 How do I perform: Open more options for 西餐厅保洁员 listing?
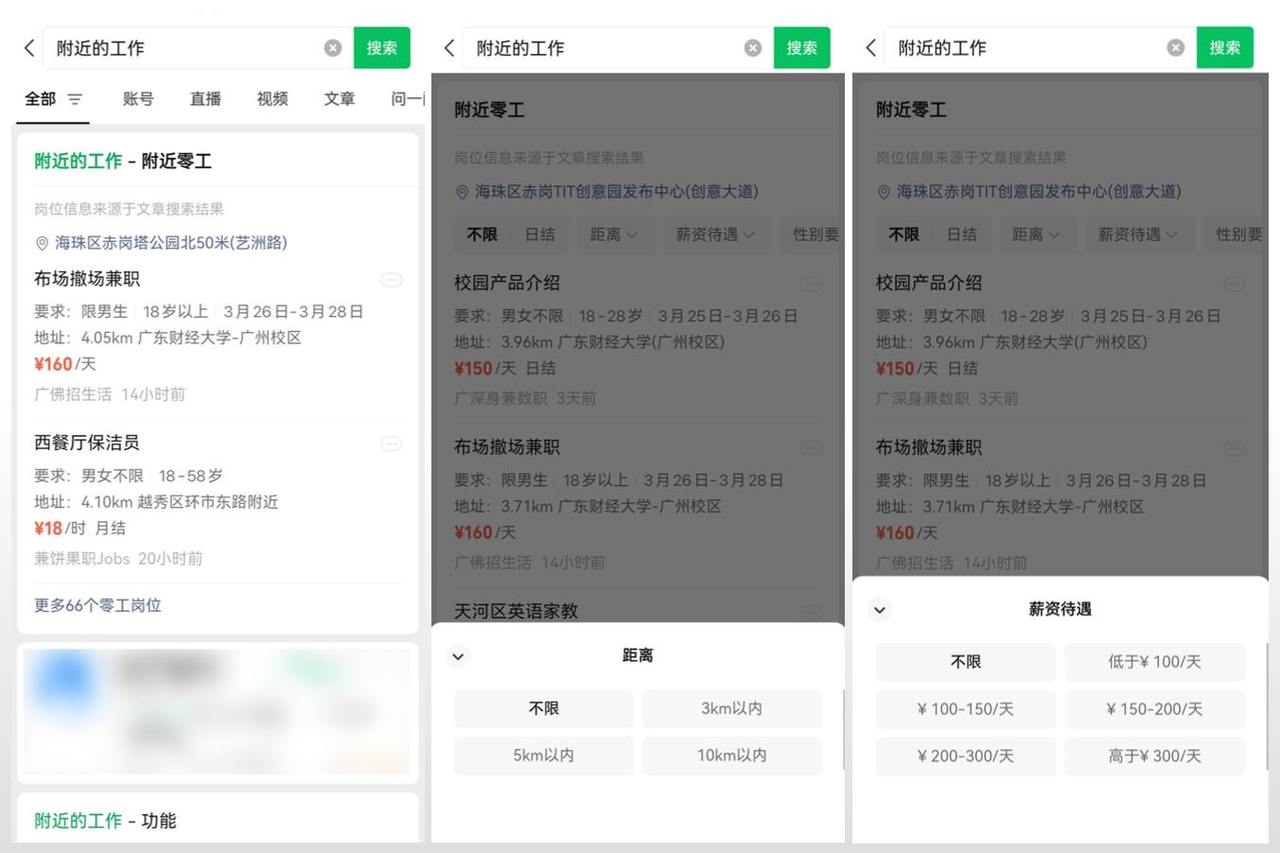[x=392, y=444]
